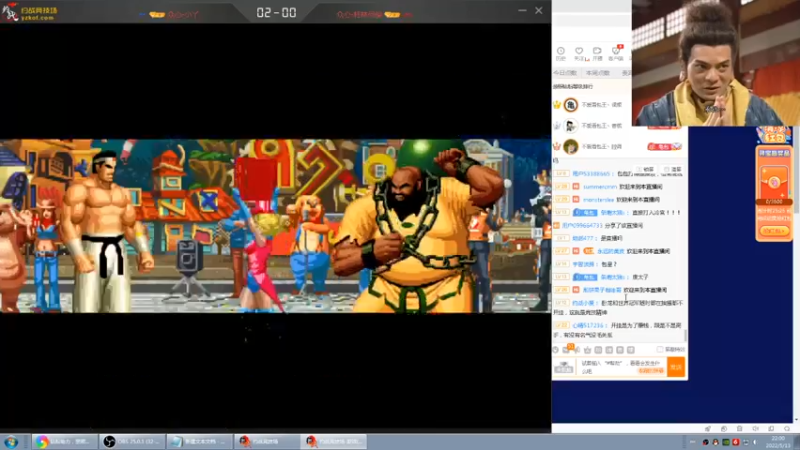Toggle the checkbox beside chat toolbar icons
This screenshot has height=450, width=800.
[x=660, y=349]
